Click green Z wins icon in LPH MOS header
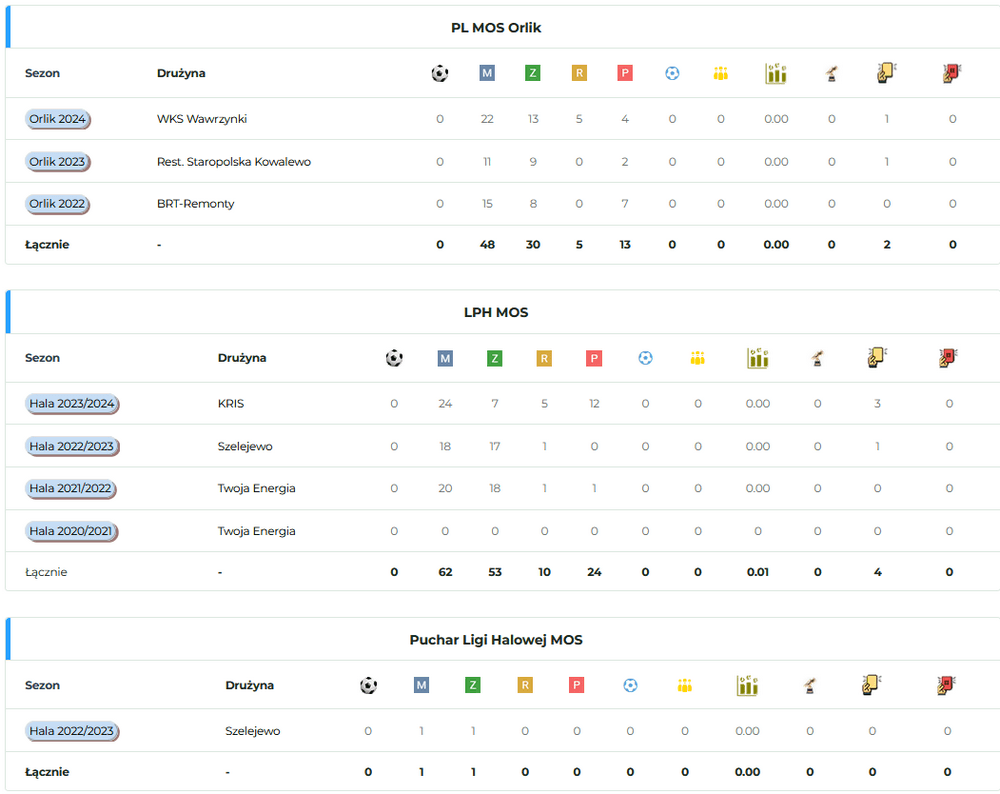The image size is (1000, 794). (495, 358)
